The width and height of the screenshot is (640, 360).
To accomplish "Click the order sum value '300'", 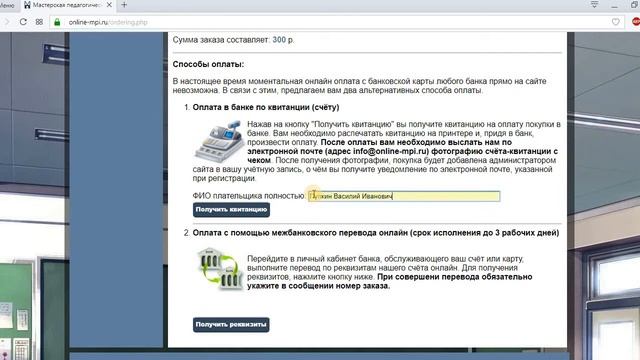I will pos(279,40).
